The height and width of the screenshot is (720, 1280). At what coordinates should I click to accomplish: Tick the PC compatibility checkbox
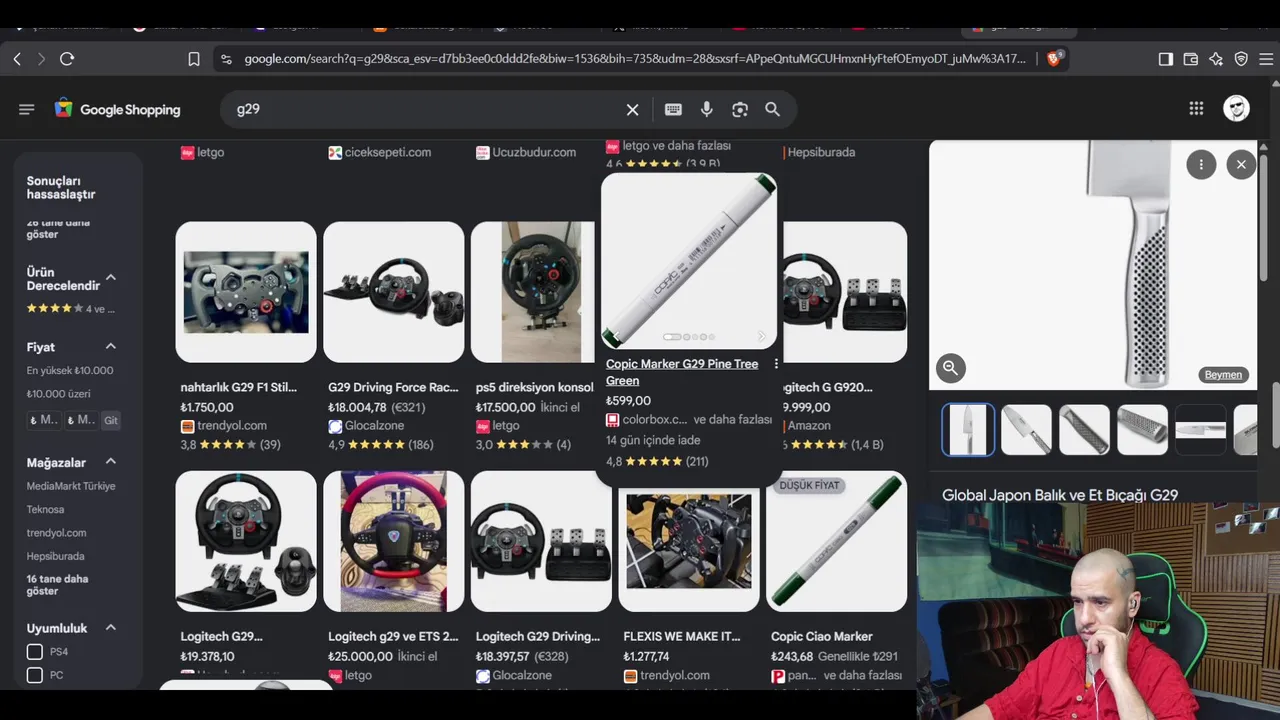(x=35, y=675)
